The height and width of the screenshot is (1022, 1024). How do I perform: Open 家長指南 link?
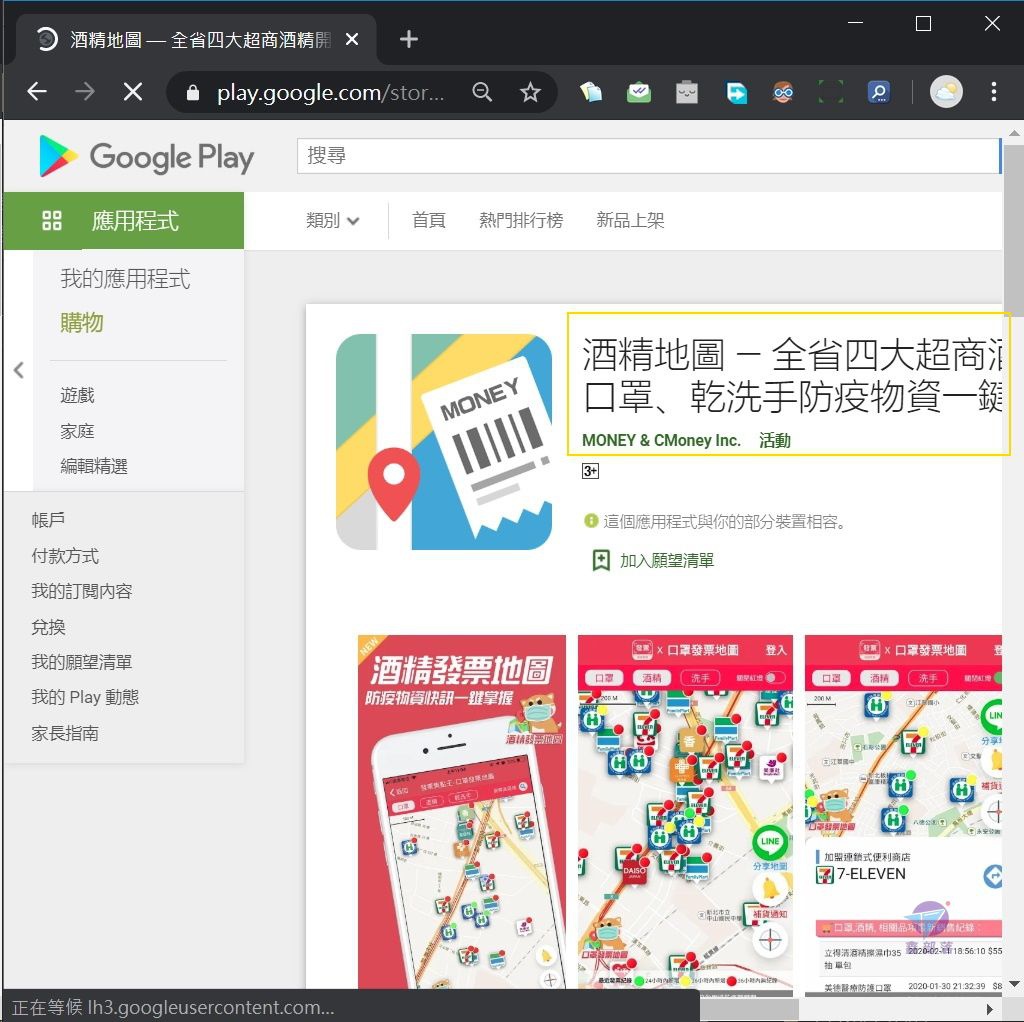[x=65, y=733]
